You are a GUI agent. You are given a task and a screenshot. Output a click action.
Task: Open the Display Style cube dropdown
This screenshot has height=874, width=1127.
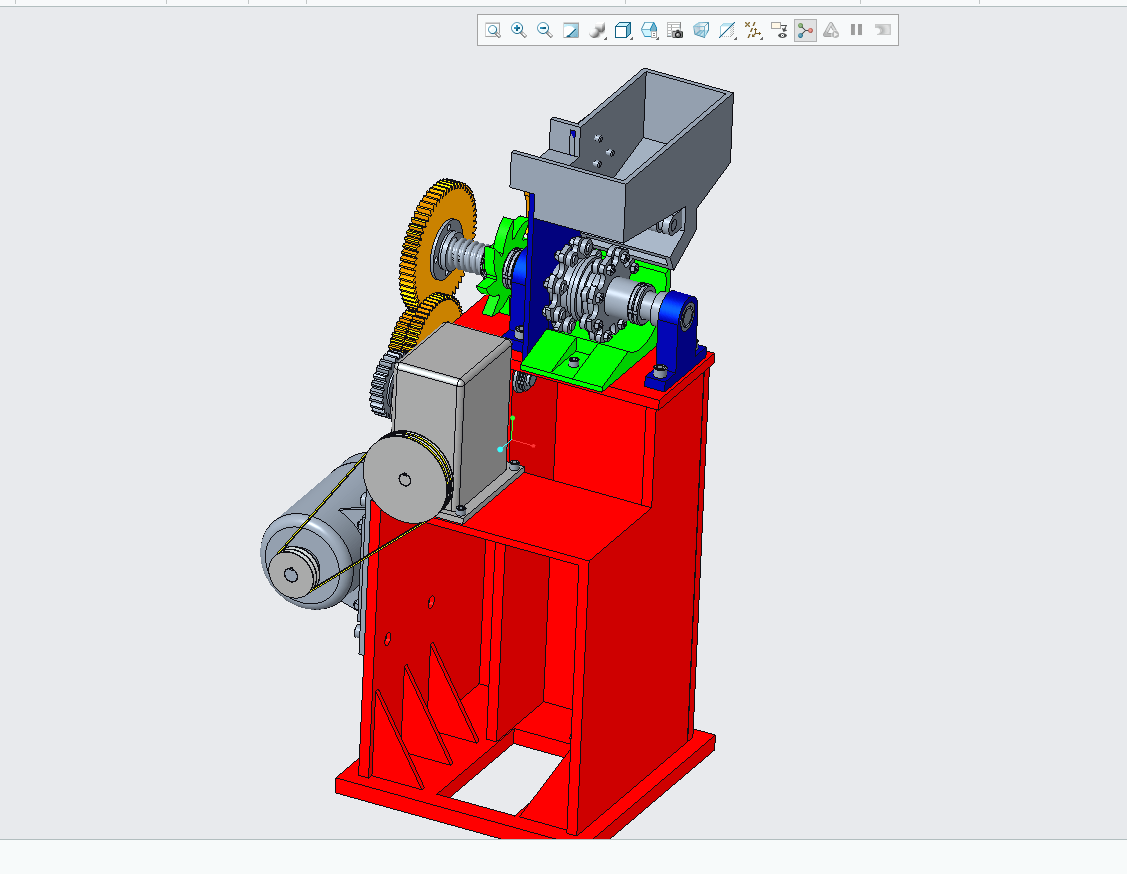pos(623,30)
